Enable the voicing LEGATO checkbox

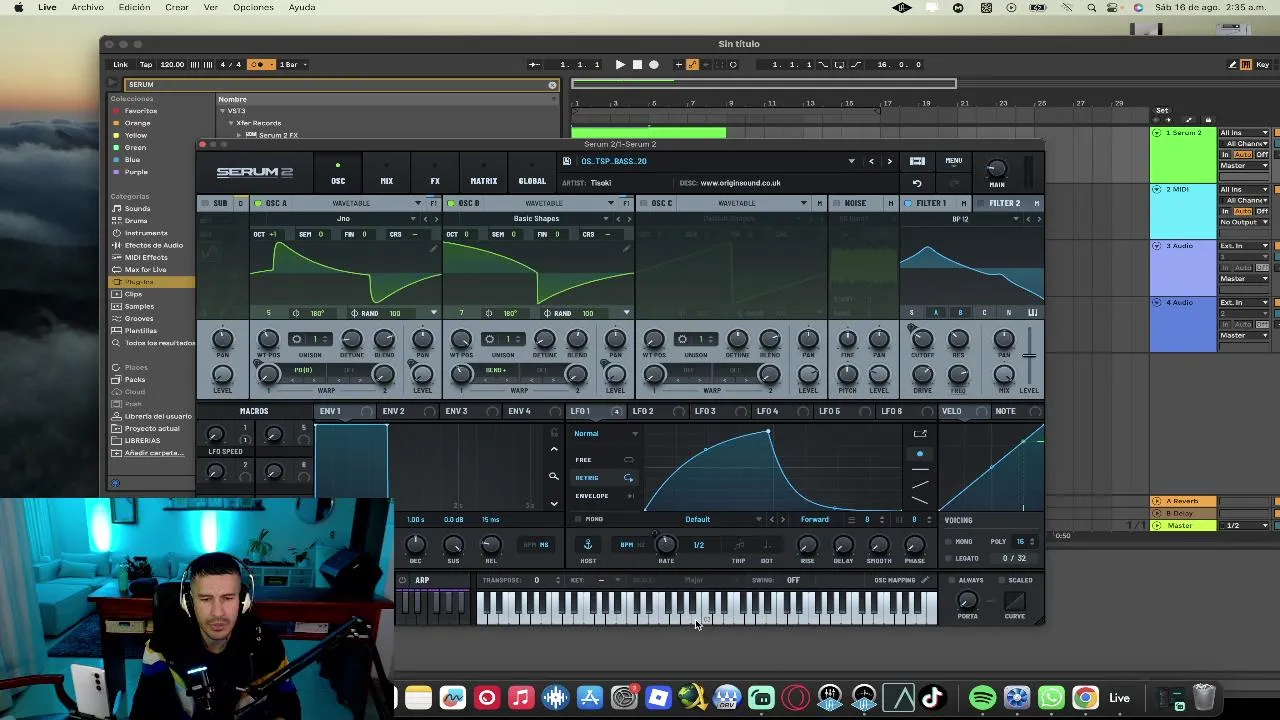(948, 558)
